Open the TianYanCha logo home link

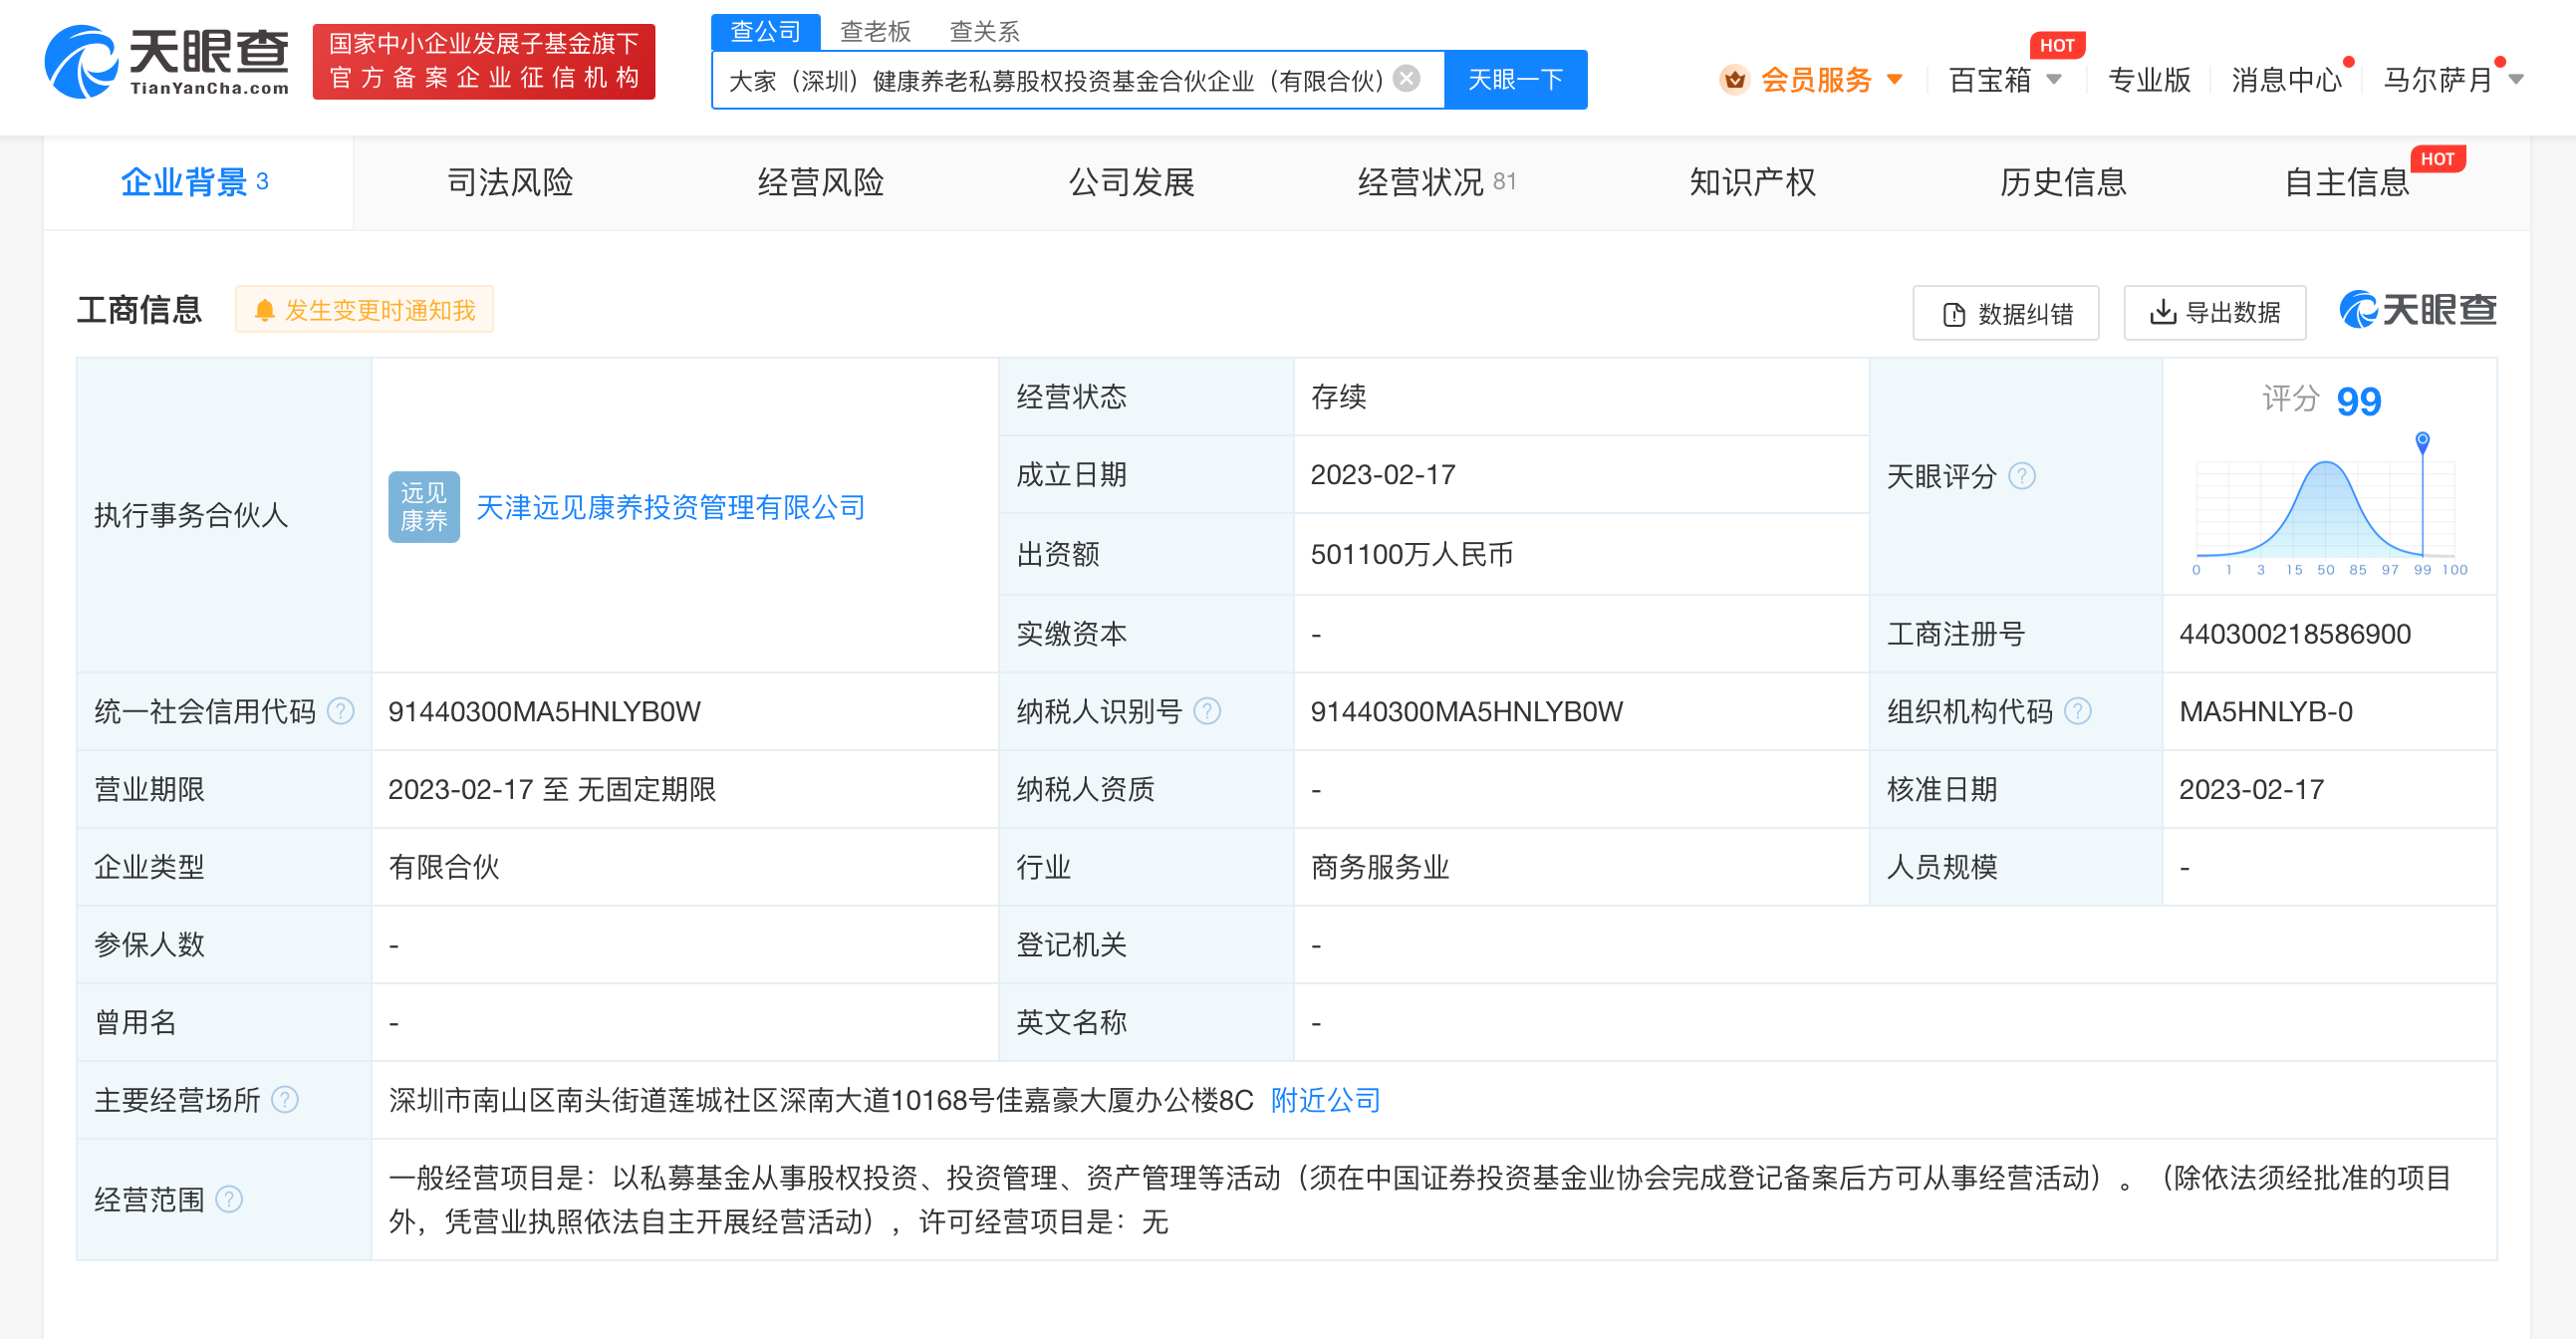click(166, 62)
